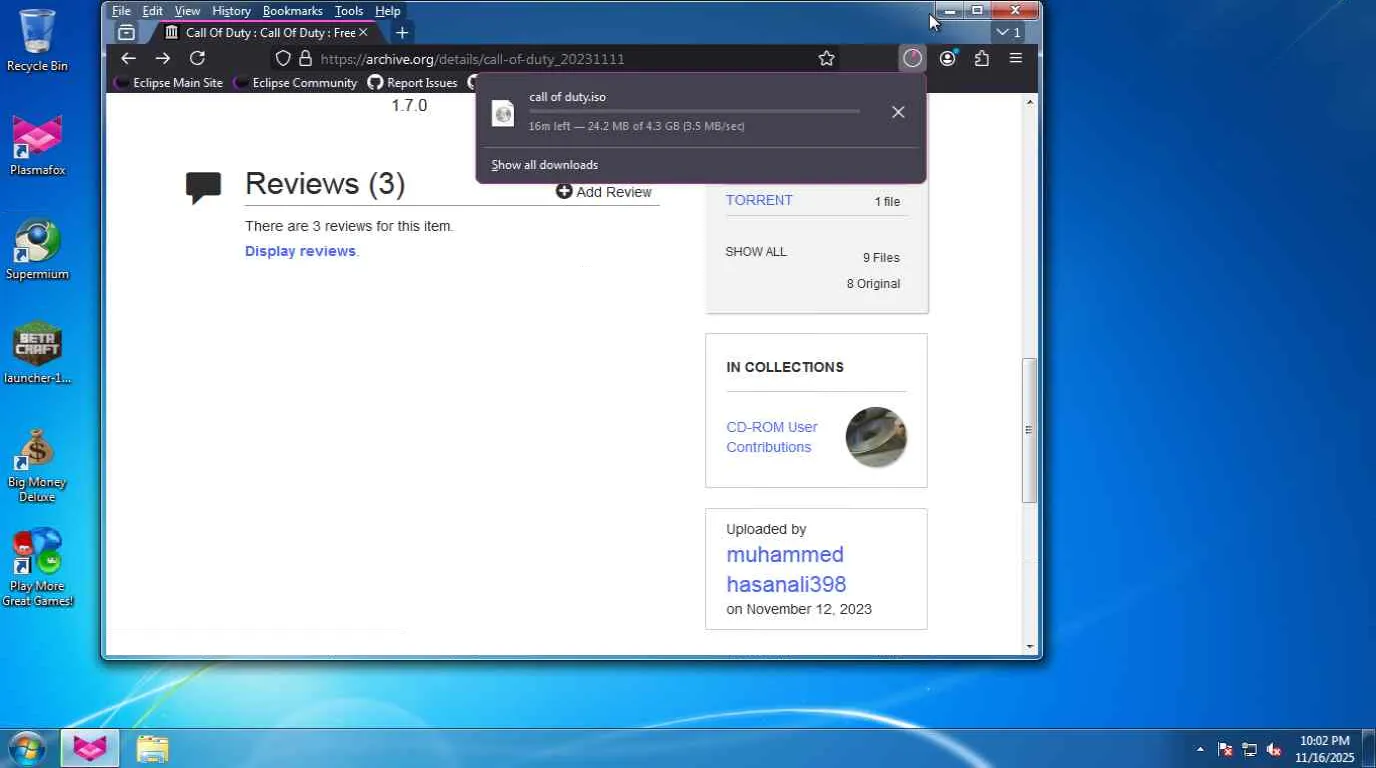Close the Call Of Duty tab
The height and width of the screenshot is (768, 1376).
pos(363,33)
